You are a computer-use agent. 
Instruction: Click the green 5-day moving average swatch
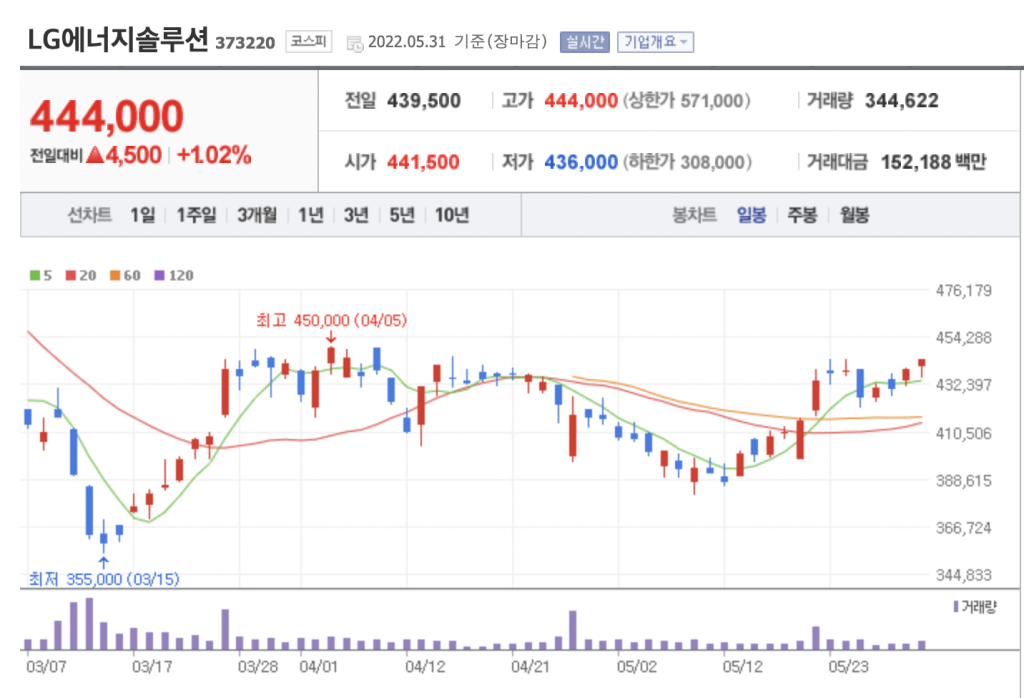tap(35, 275)
